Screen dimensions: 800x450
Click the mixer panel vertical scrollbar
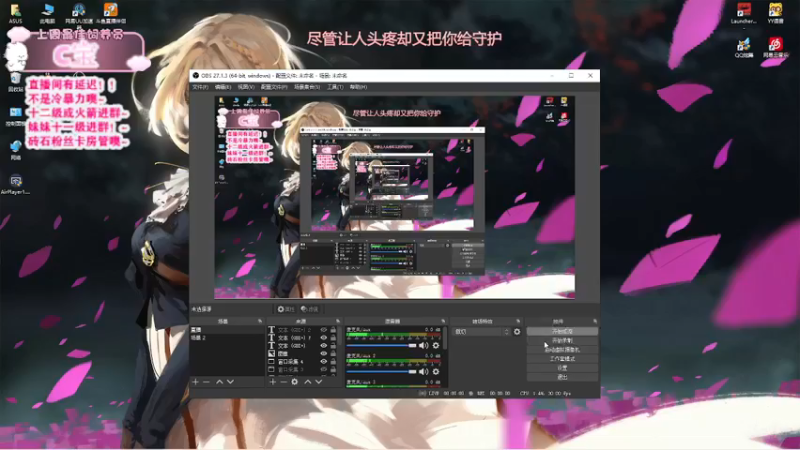pyautogui.click(x=445, y=339)
